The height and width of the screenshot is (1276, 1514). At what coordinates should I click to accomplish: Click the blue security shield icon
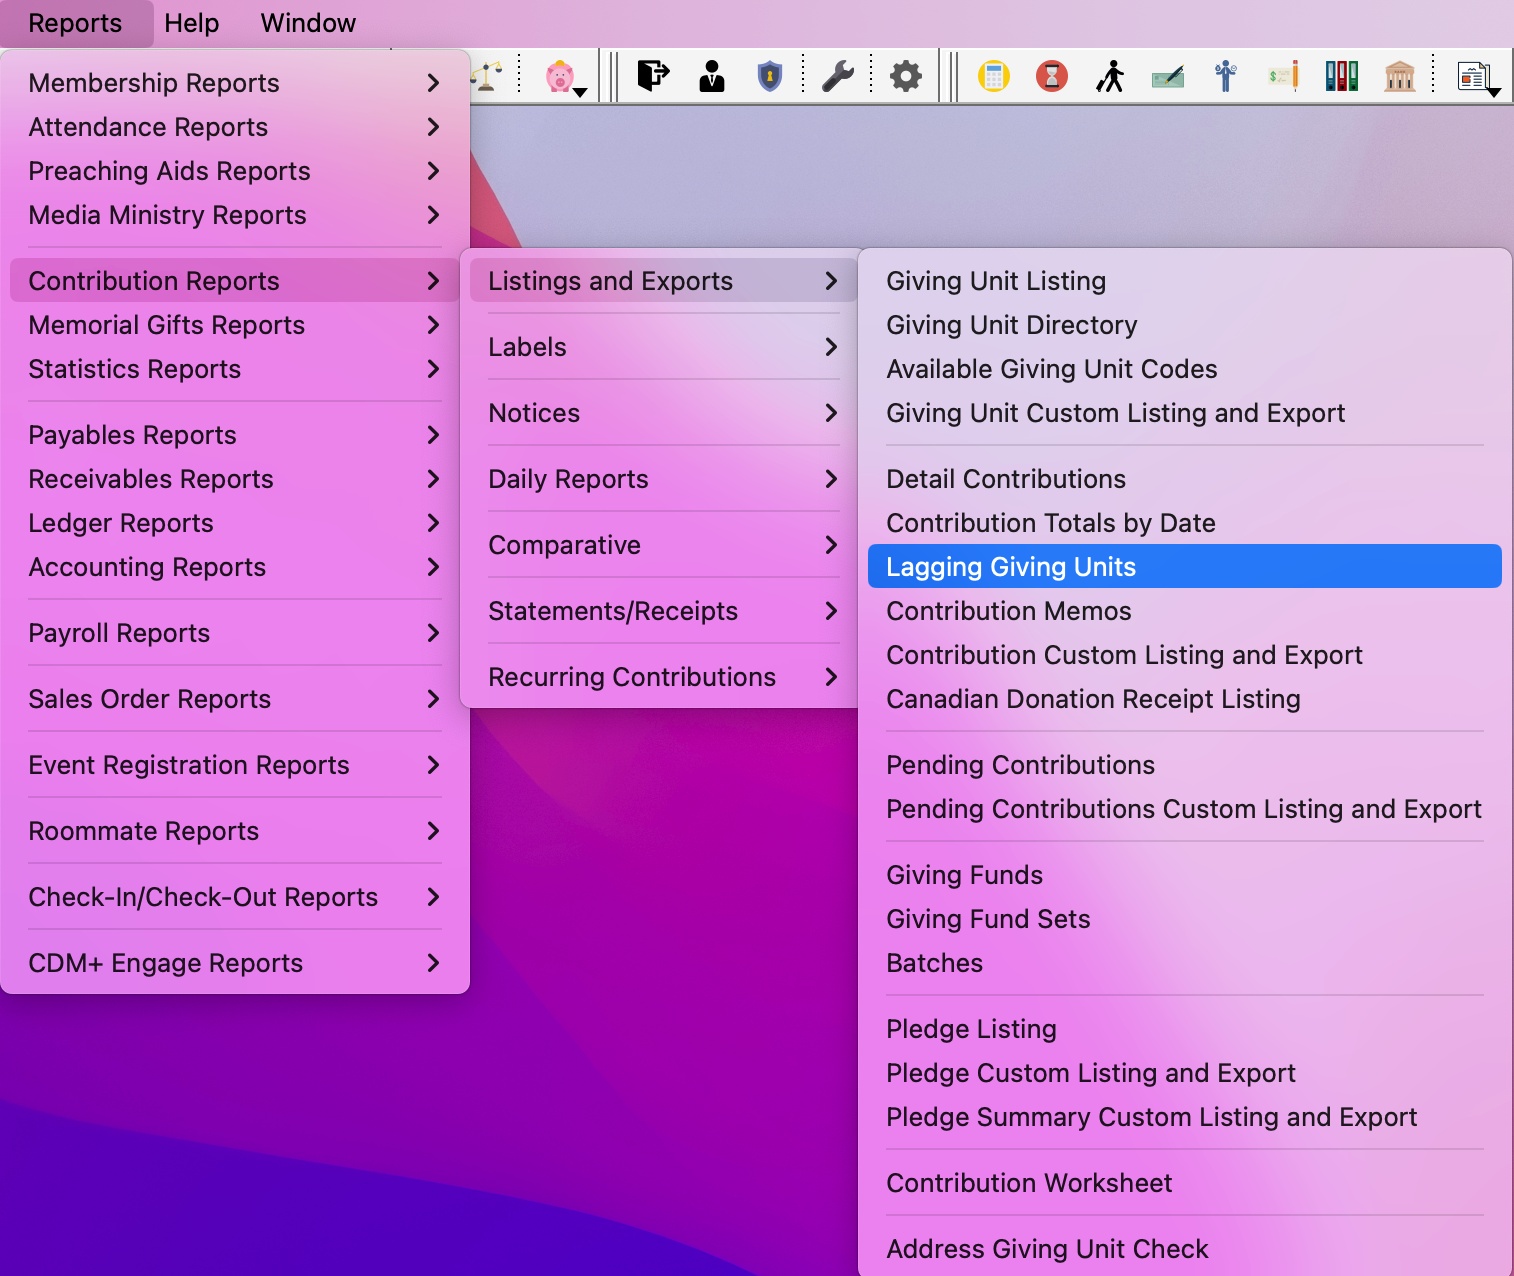tap(769, 76)
